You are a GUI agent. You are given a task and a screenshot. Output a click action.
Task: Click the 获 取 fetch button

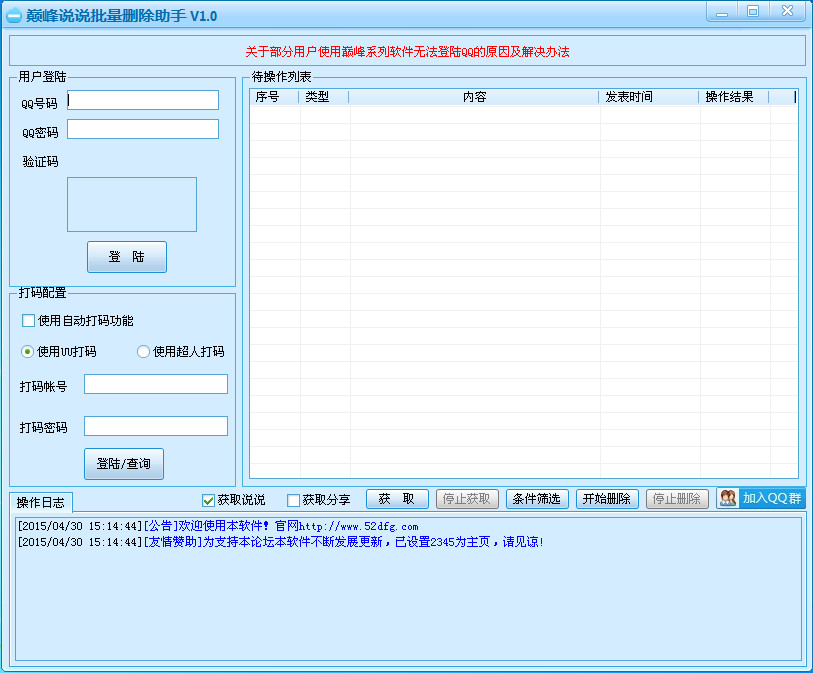(x=397, y=499)
